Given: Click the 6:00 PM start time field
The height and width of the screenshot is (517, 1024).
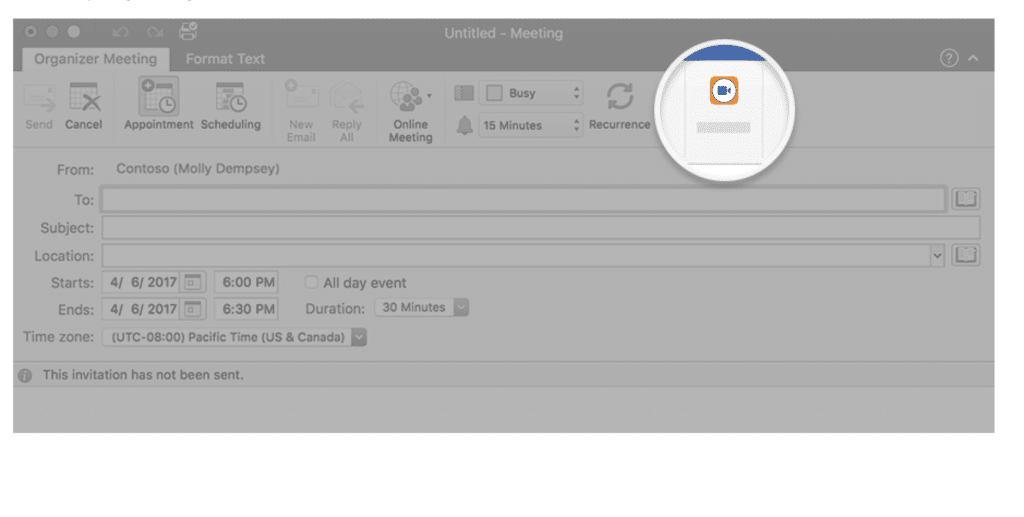Looking at the screenshot, I should [246, 282].
